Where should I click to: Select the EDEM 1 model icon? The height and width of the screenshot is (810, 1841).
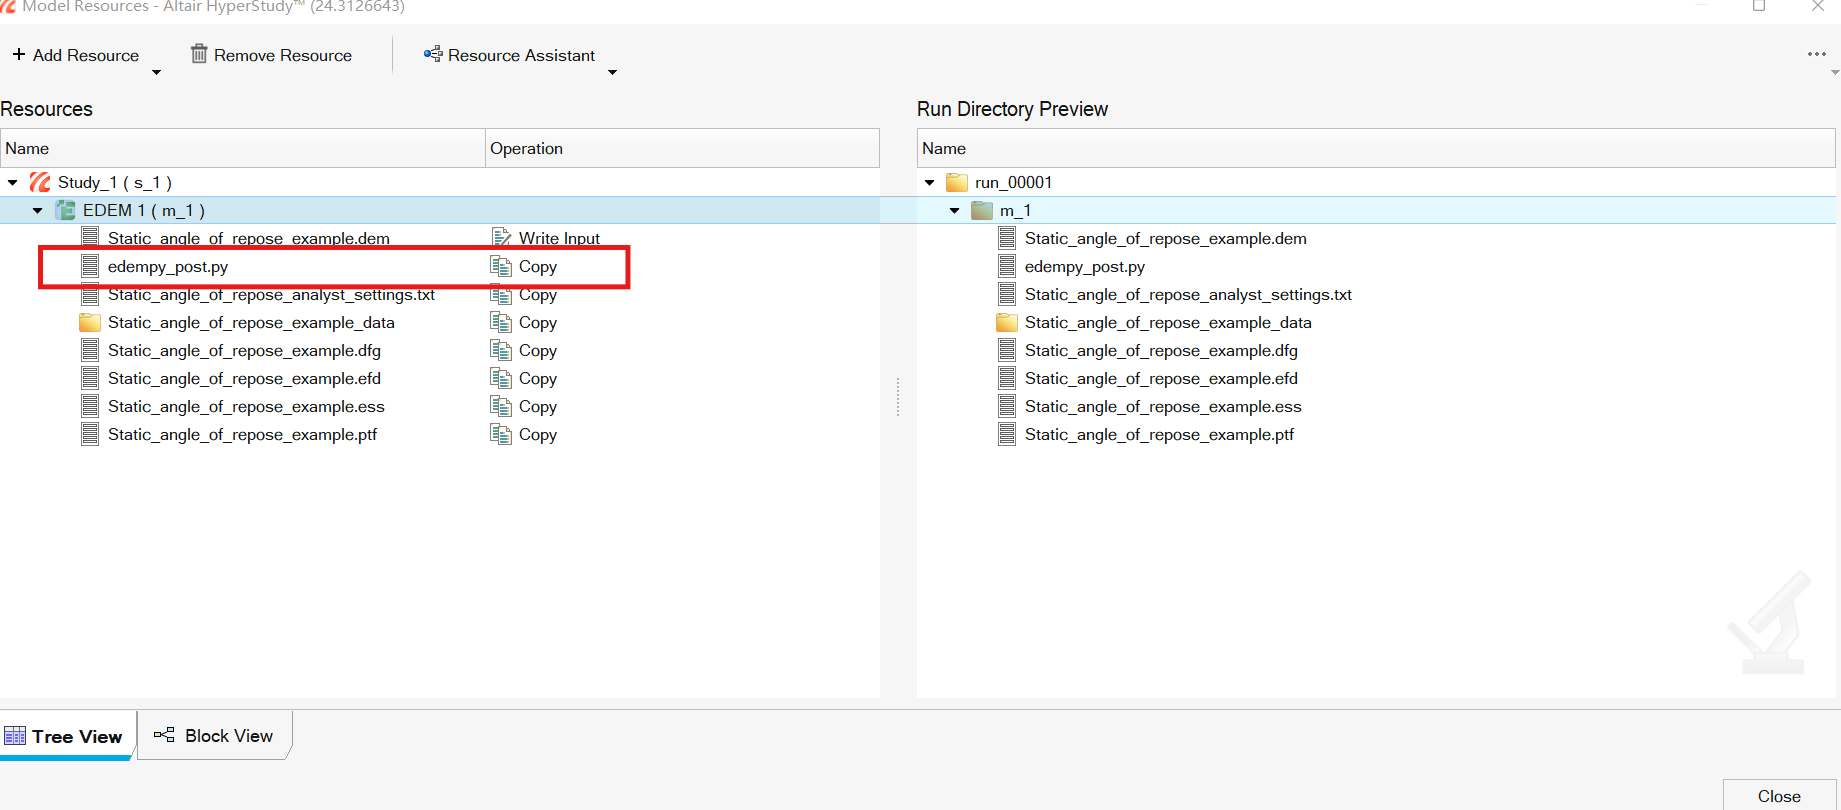pos(65,210)
